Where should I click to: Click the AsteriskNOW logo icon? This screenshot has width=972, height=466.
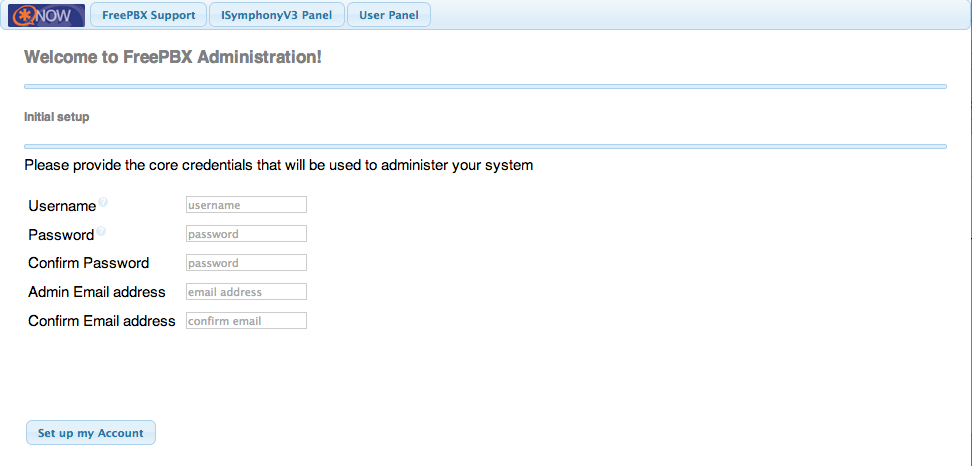click(x=46, y=15)
